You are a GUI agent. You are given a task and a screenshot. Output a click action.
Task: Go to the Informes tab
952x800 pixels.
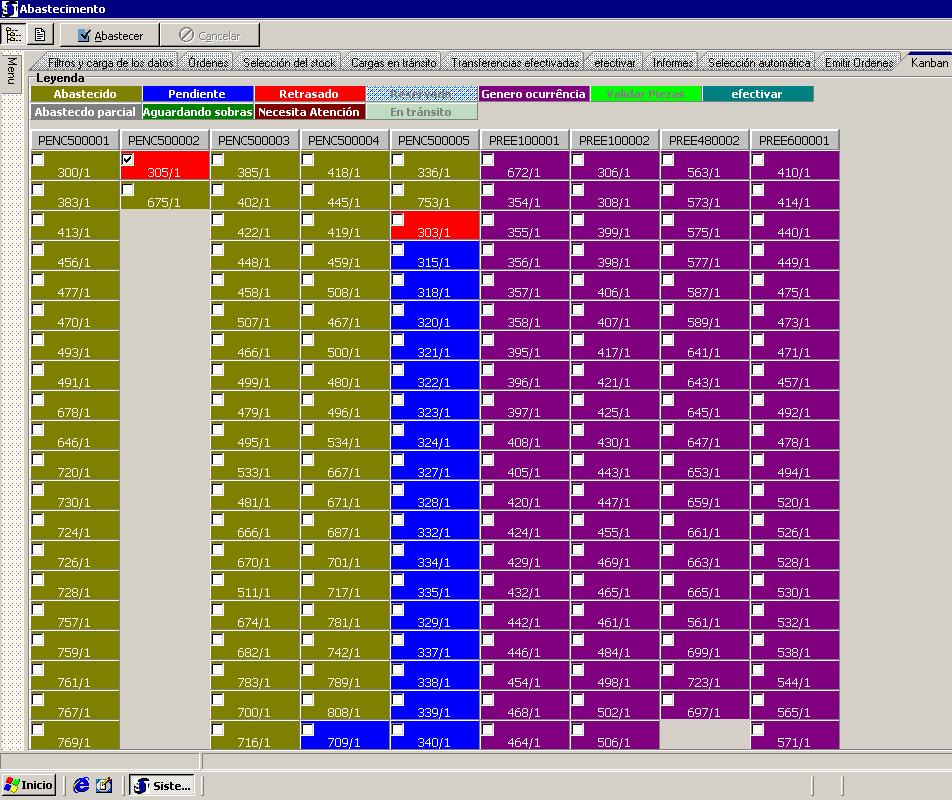tap(672, 63)
